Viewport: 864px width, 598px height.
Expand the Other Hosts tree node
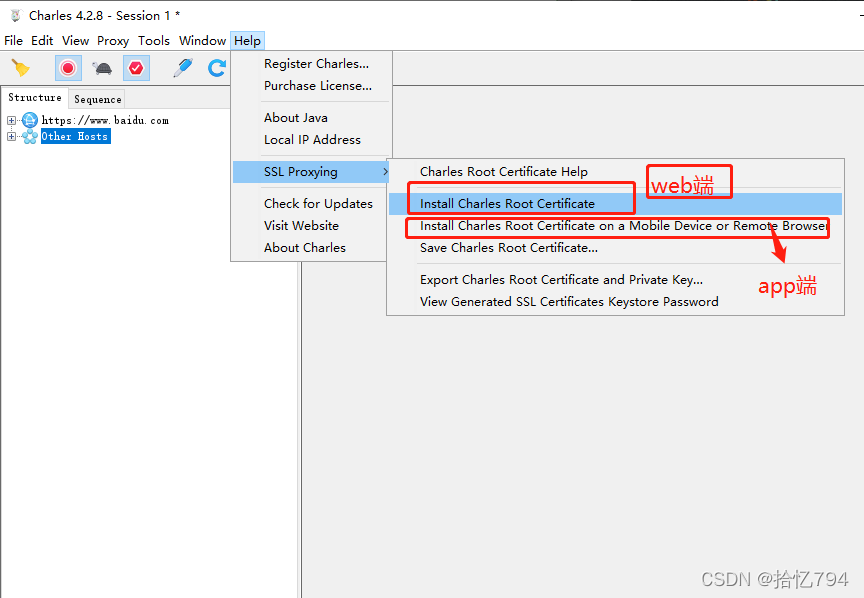click(11, 136)
